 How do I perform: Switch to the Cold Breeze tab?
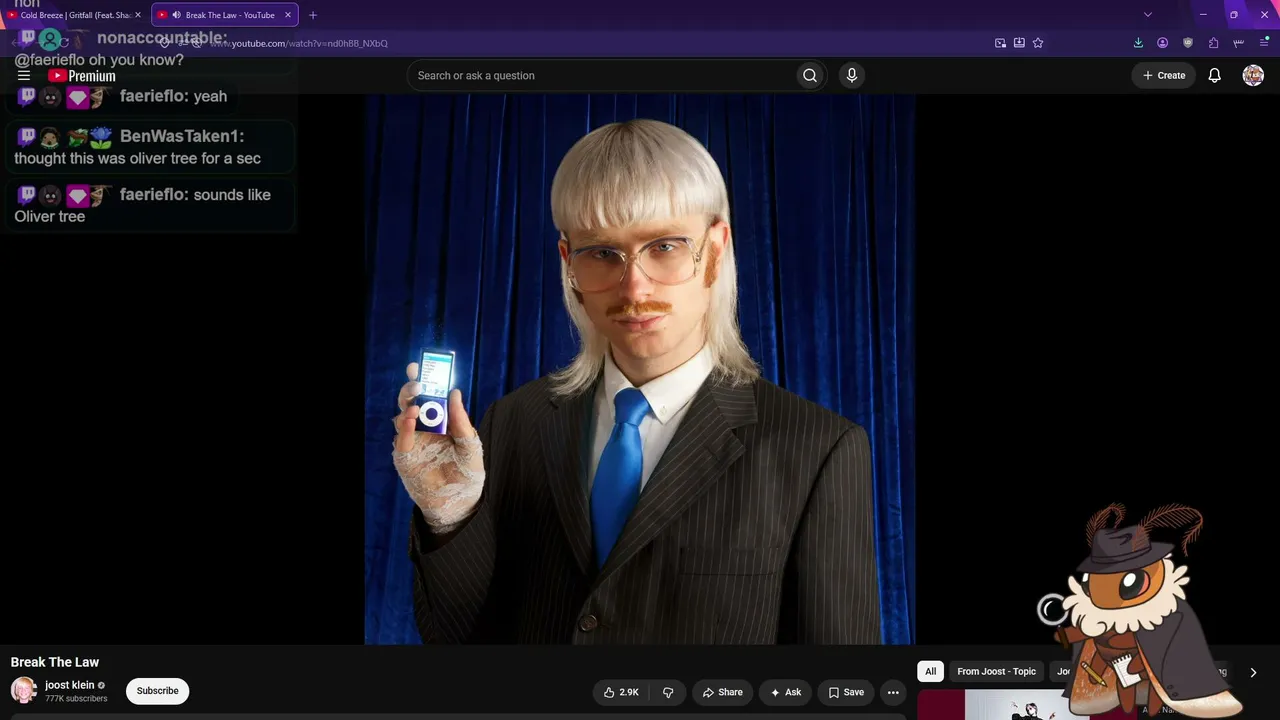click(x=75, y=15)
